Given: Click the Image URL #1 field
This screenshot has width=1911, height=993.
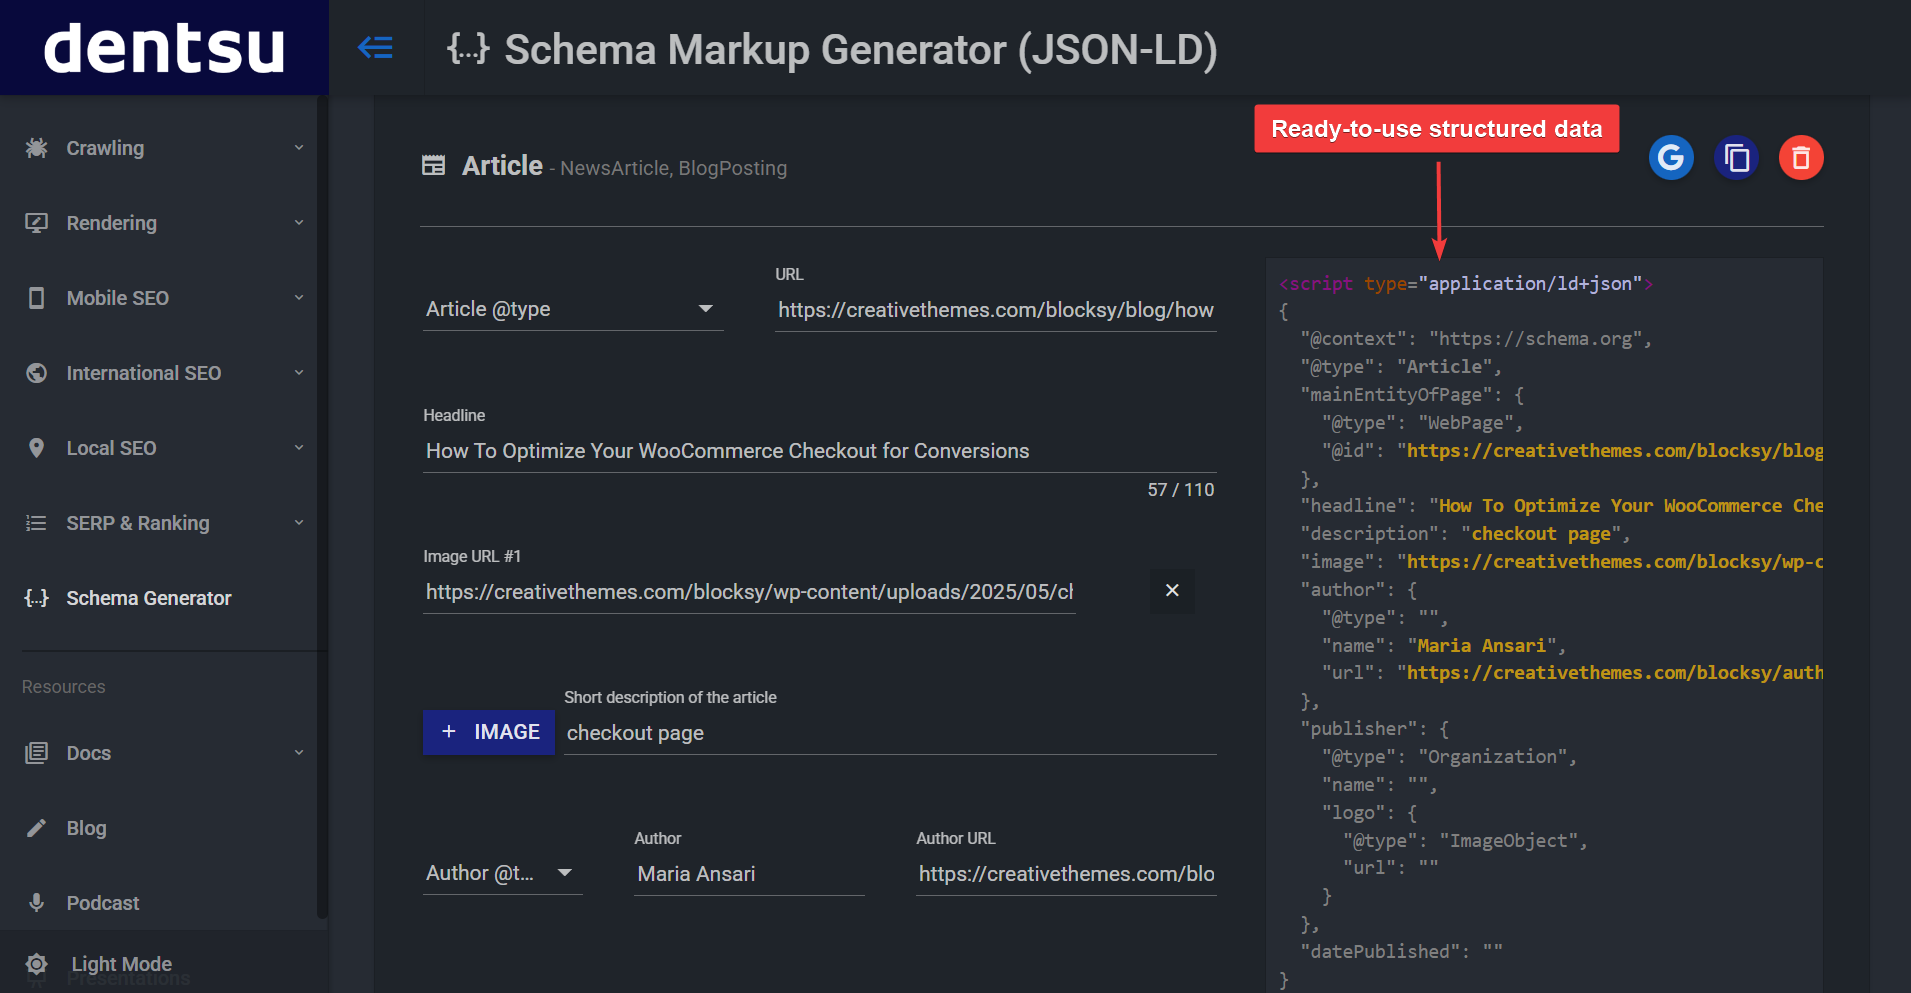Looking at the screenshot, I should point(749,592).
